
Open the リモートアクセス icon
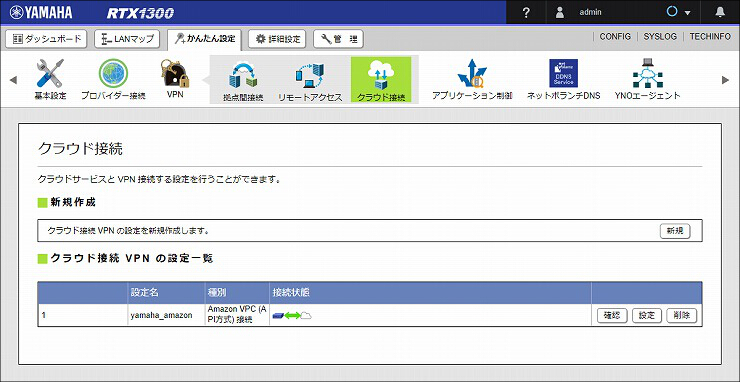coord(310,77)
